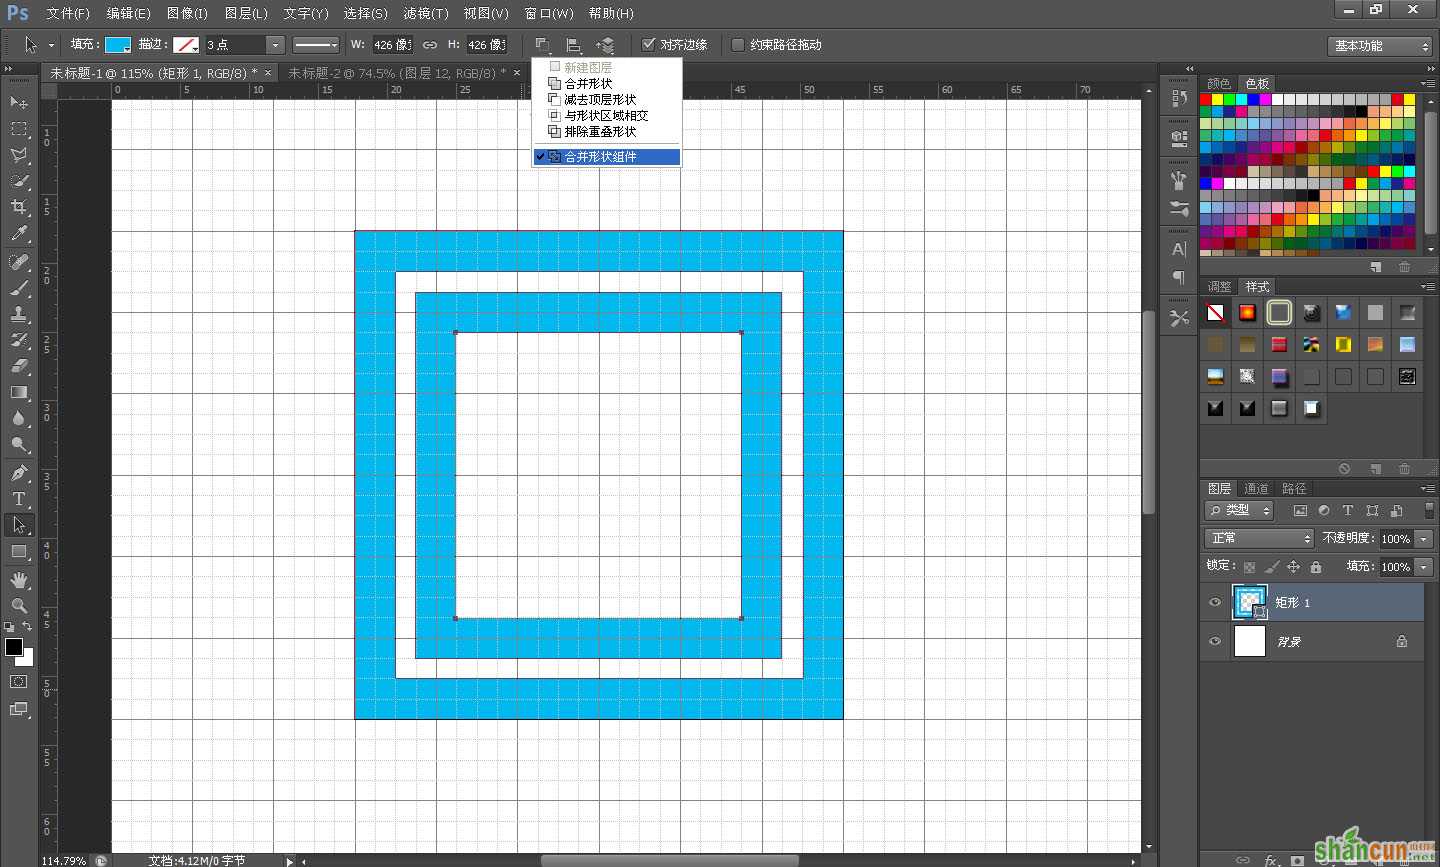Switch to the 颜色 panel tab
The image size is (1440, 867).
[1219, 83]
